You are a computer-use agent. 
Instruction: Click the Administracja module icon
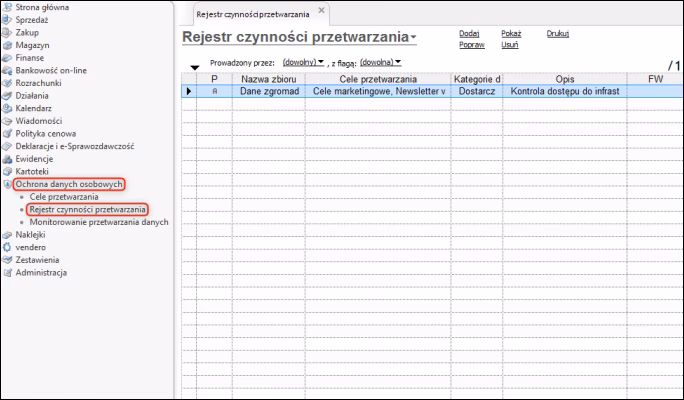(7, 273)
